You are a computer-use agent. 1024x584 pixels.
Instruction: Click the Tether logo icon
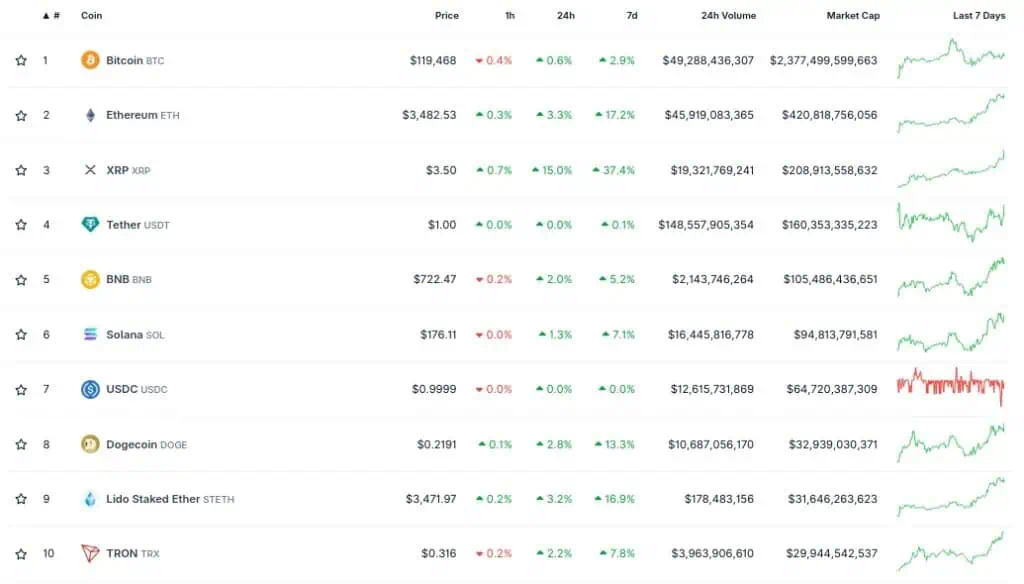tap(90, 225)
